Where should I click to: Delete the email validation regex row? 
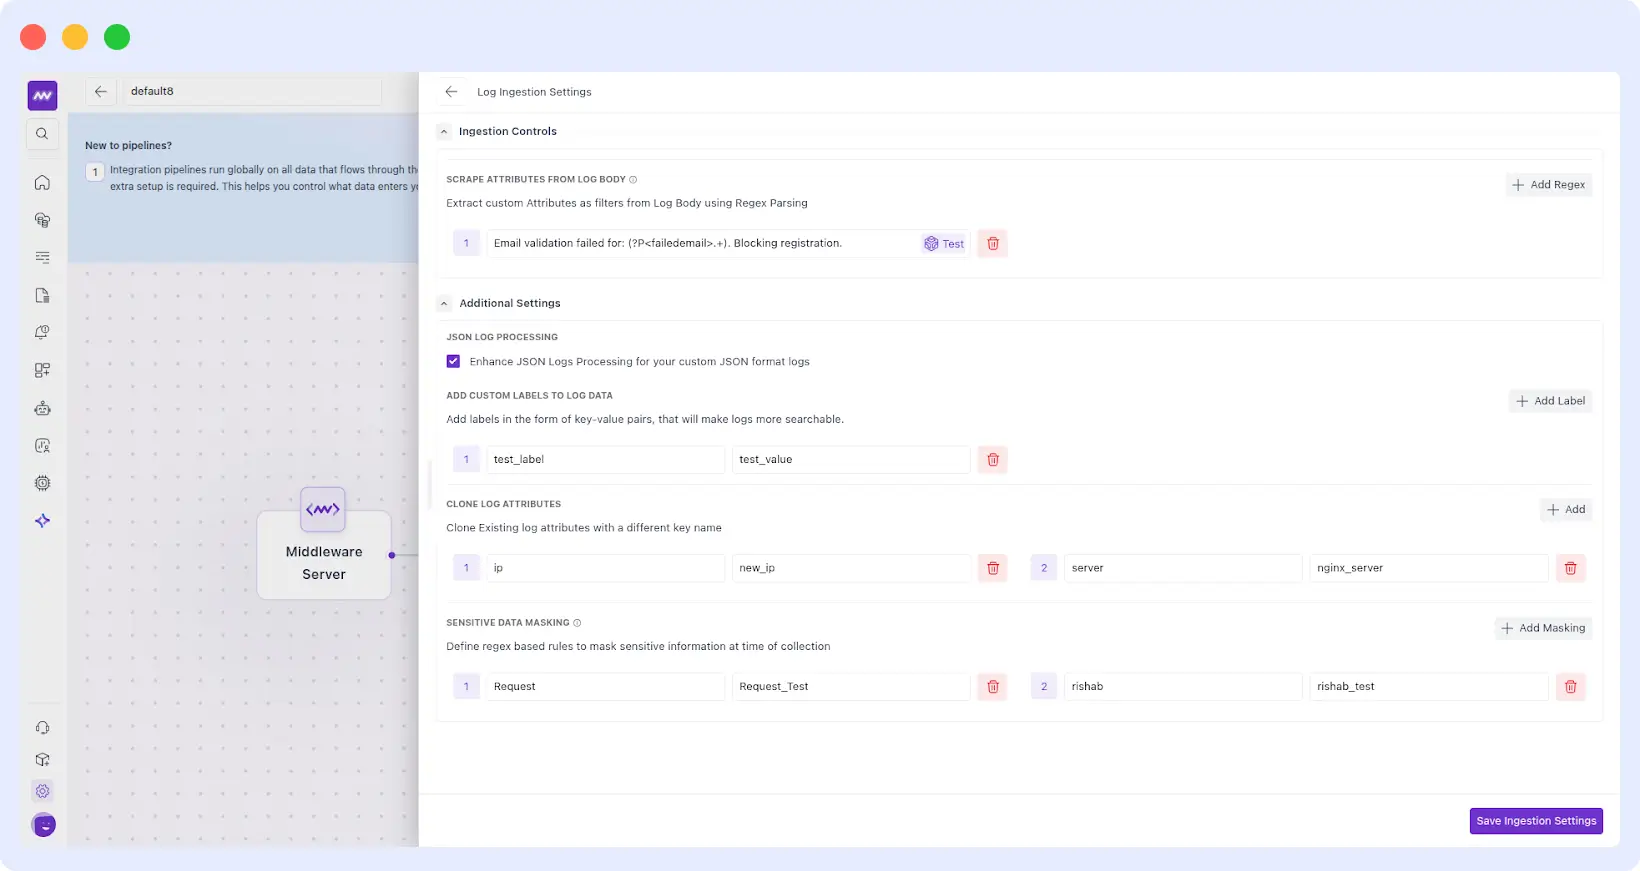click(x=992, y=244)
